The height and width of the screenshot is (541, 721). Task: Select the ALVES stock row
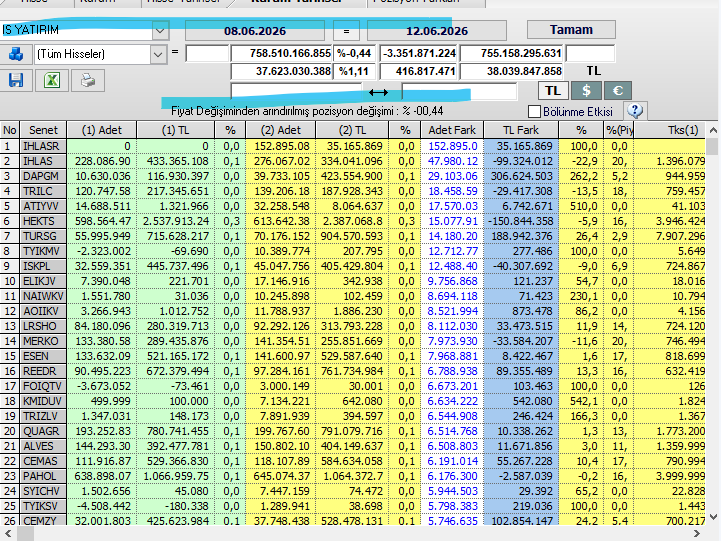[x=353, y=446]
